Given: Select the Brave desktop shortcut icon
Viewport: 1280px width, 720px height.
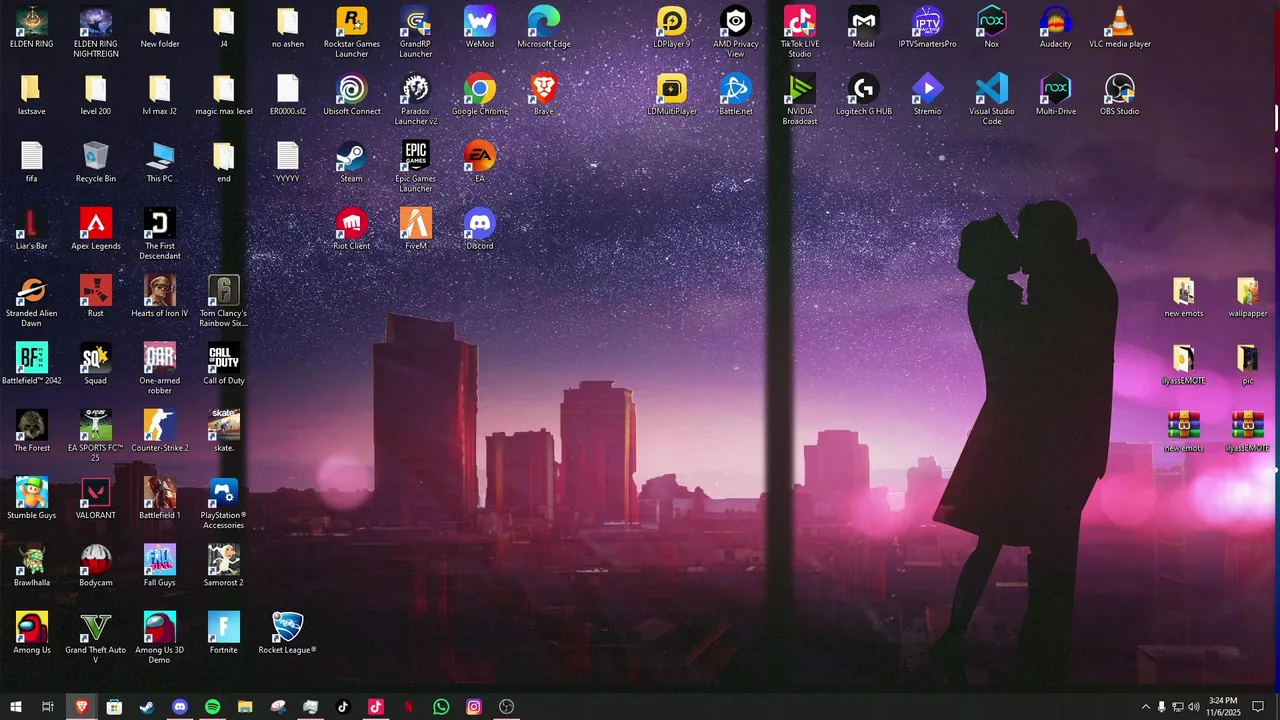Looking at the screenshot, I should [544, 94].
